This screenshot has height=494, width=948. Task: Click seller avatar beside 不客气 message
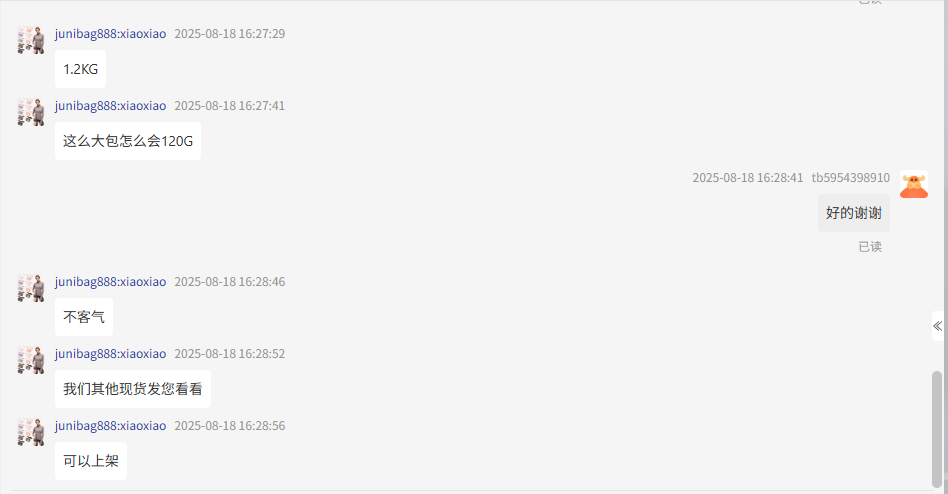tap(31, 288)
